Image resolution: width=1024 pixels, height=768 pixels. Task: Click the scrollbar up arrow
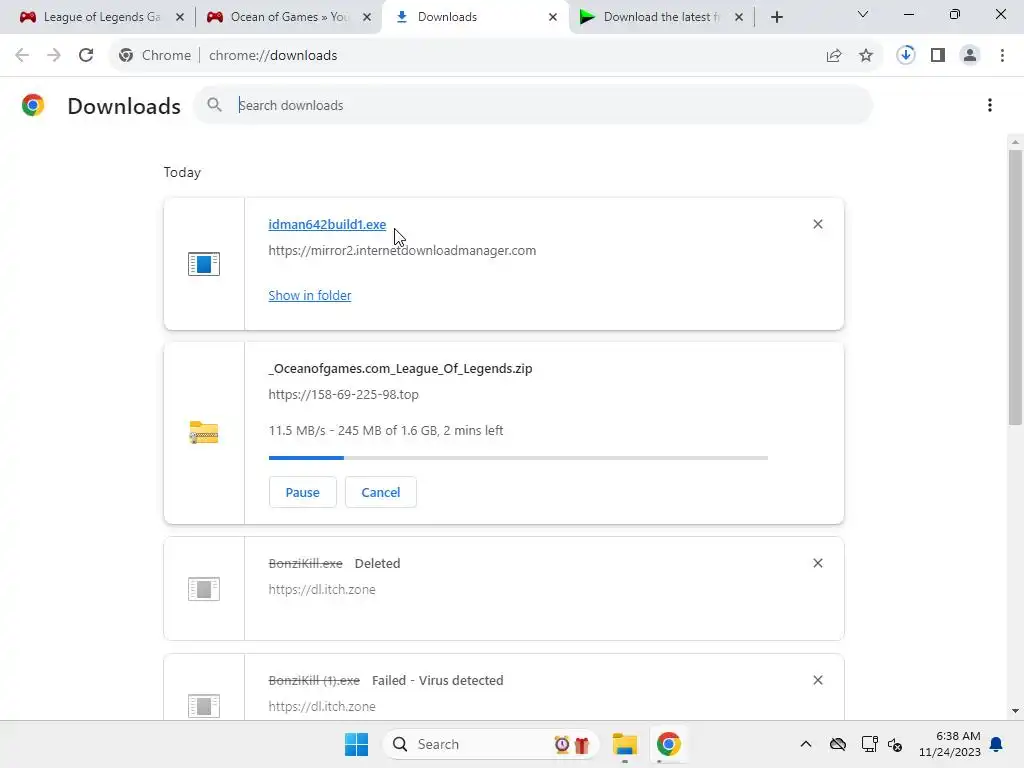[x=1015, y=142]
